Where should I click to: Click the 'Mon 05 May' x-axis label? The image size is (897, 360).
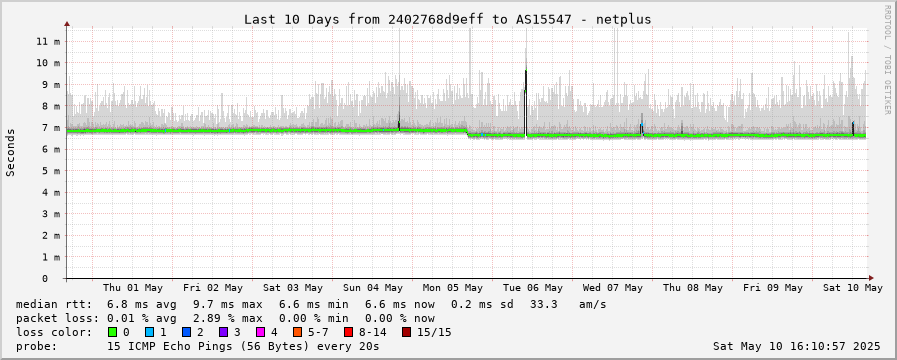click(453, 288)
